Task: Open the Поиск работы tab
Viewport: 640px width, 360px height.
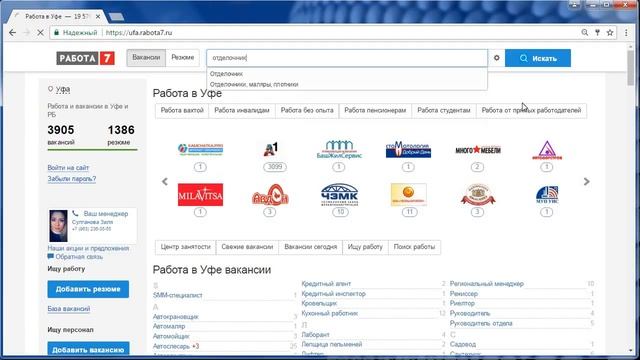Action: 414,247
